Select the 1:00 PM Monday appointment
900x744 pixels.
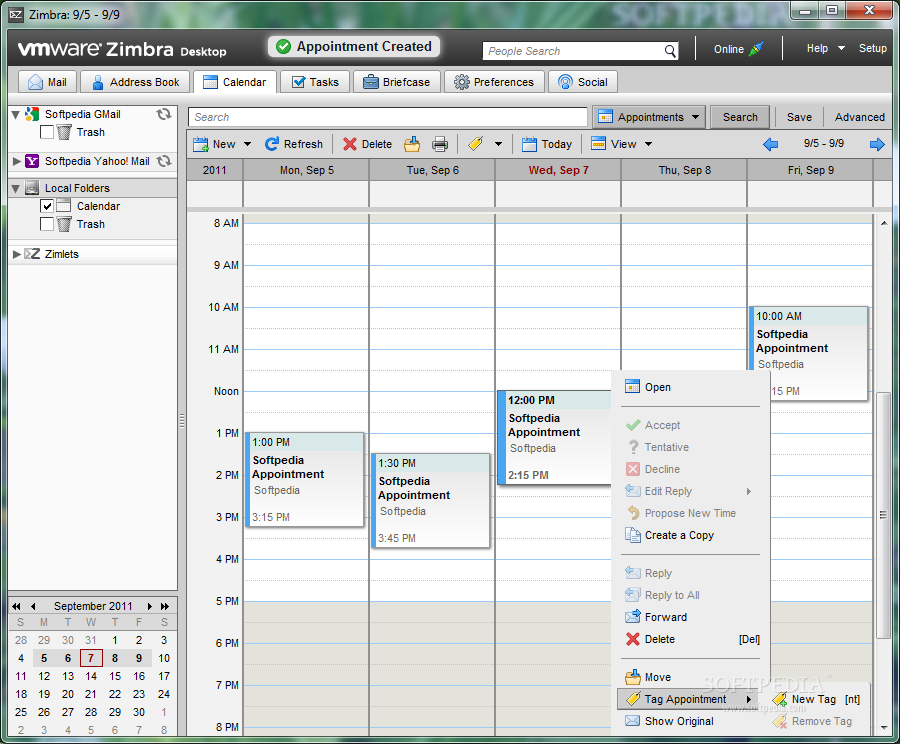[305, 479]
